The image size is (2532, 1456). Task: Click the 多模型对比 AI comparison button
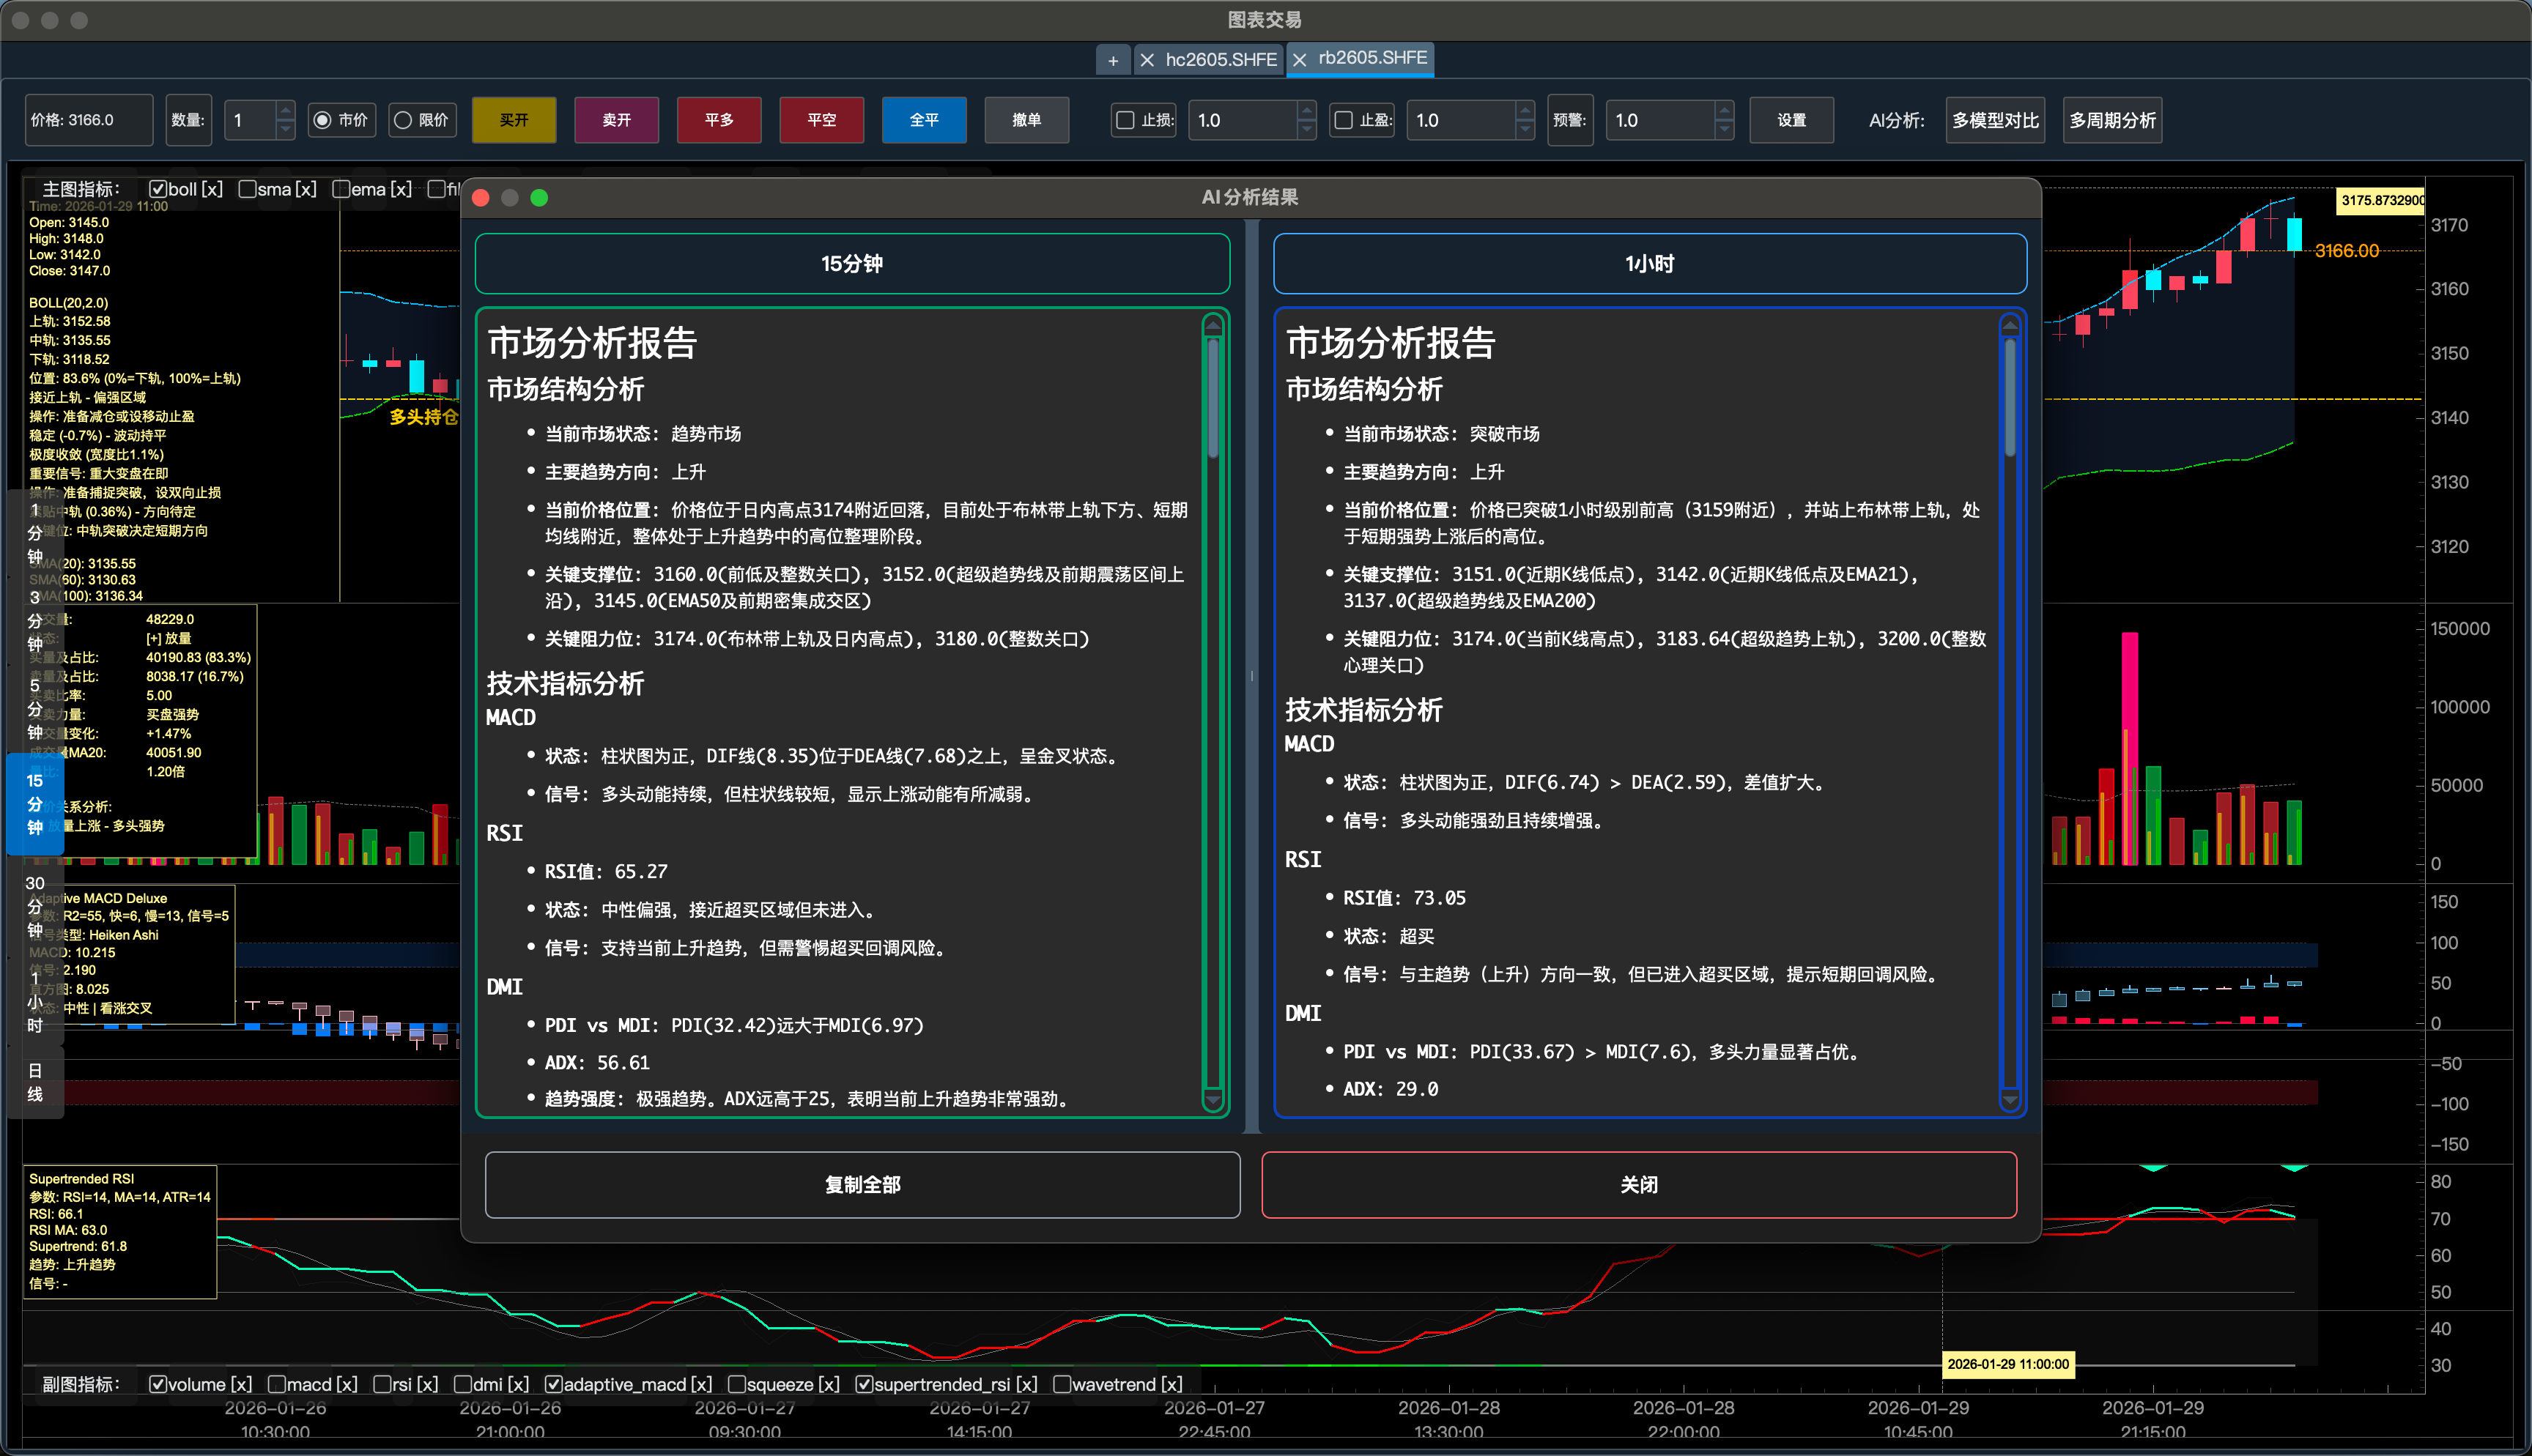(x=1994, y=120)
